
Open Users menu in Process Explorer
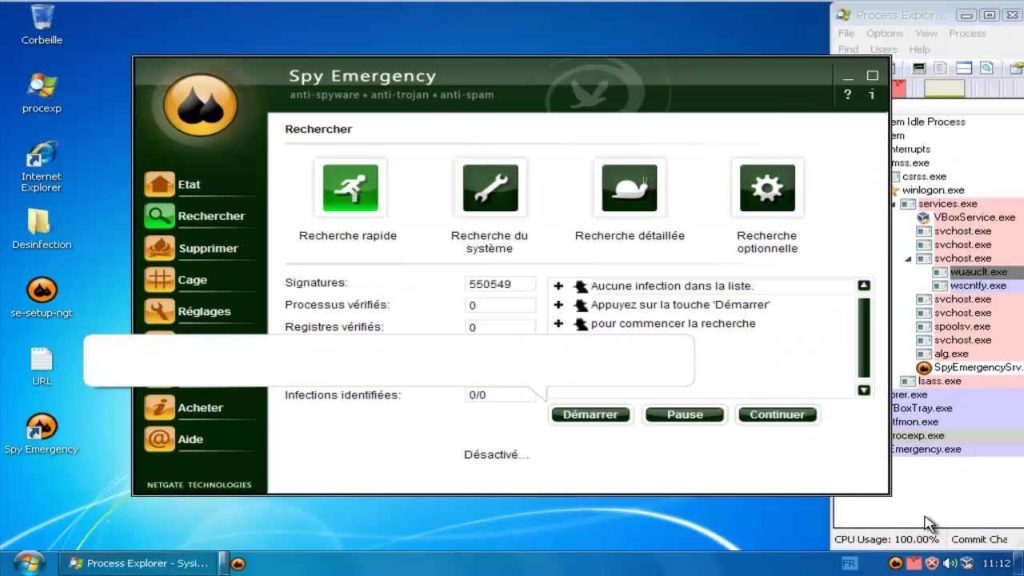[x=883, y=50]
